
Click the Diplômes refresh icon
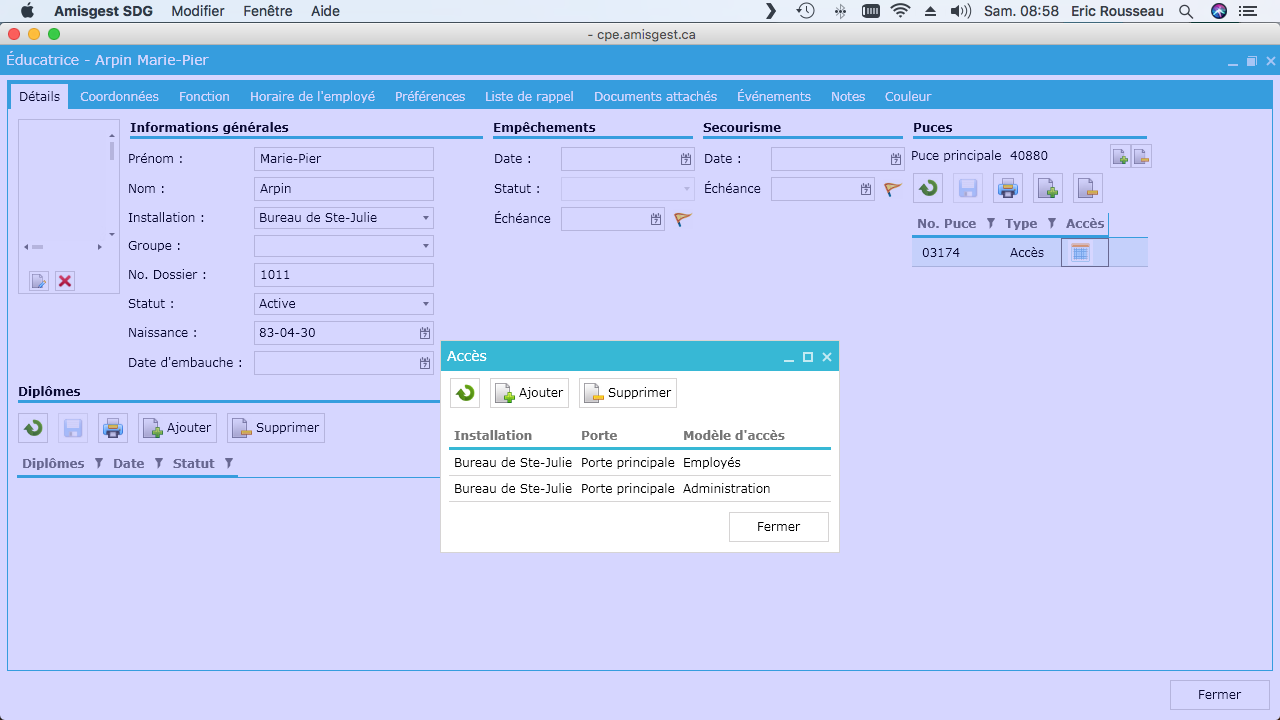click(33, 428)
